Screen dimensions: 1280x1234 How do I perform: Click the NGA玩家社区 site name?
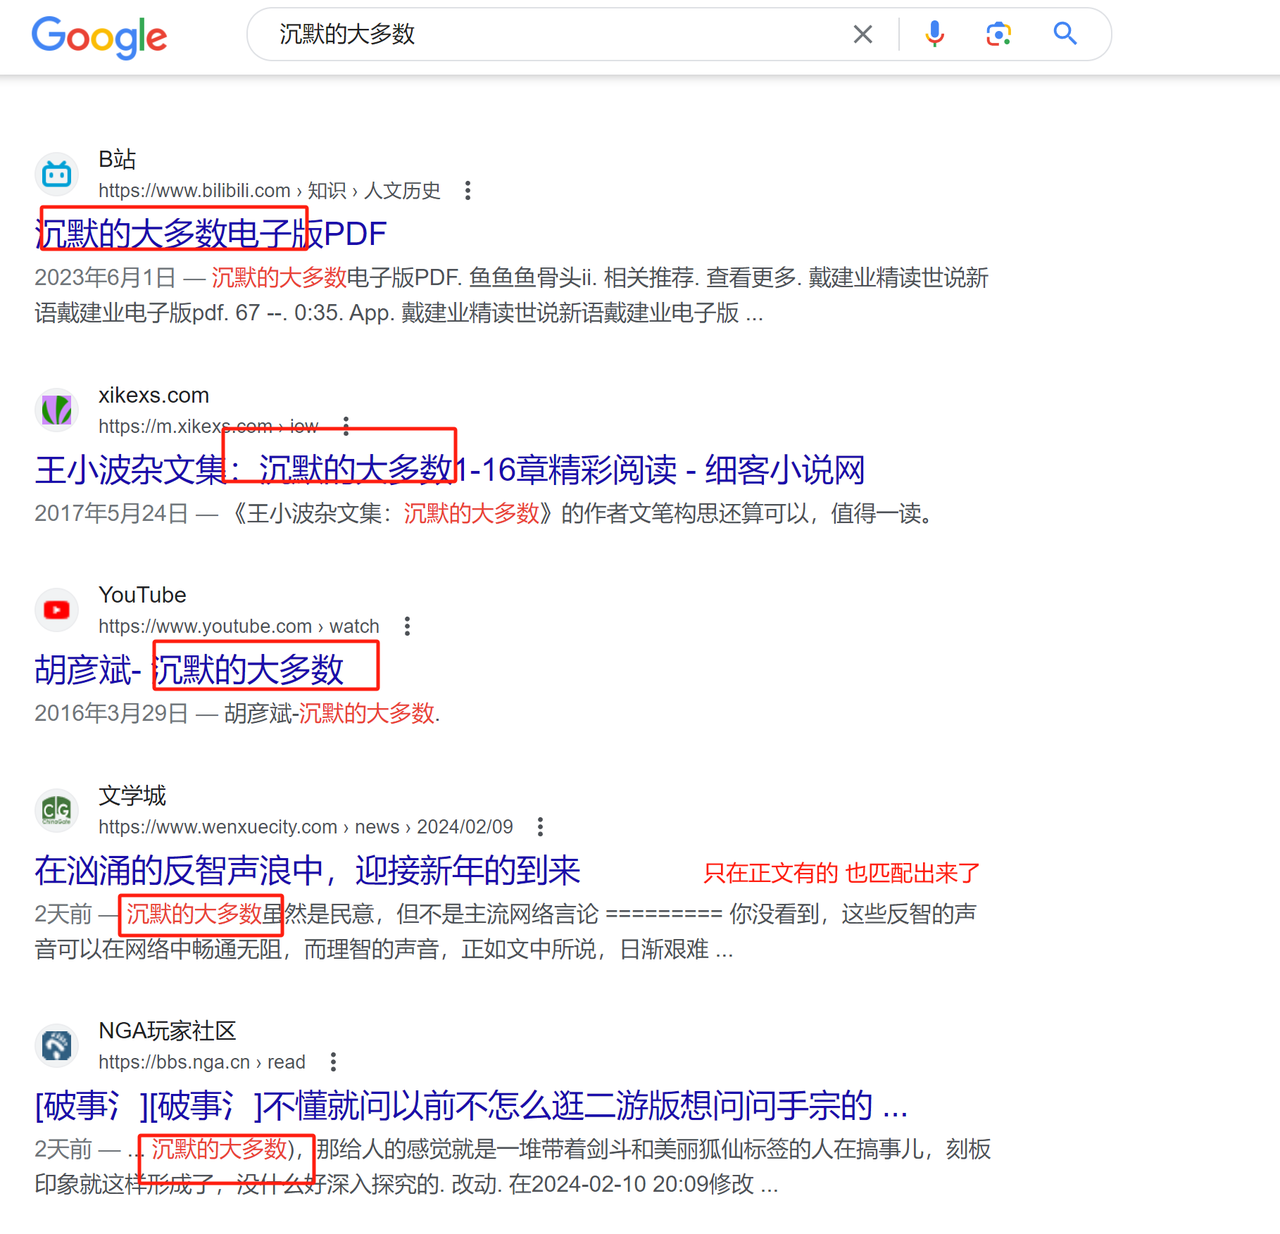point(167,1031)
